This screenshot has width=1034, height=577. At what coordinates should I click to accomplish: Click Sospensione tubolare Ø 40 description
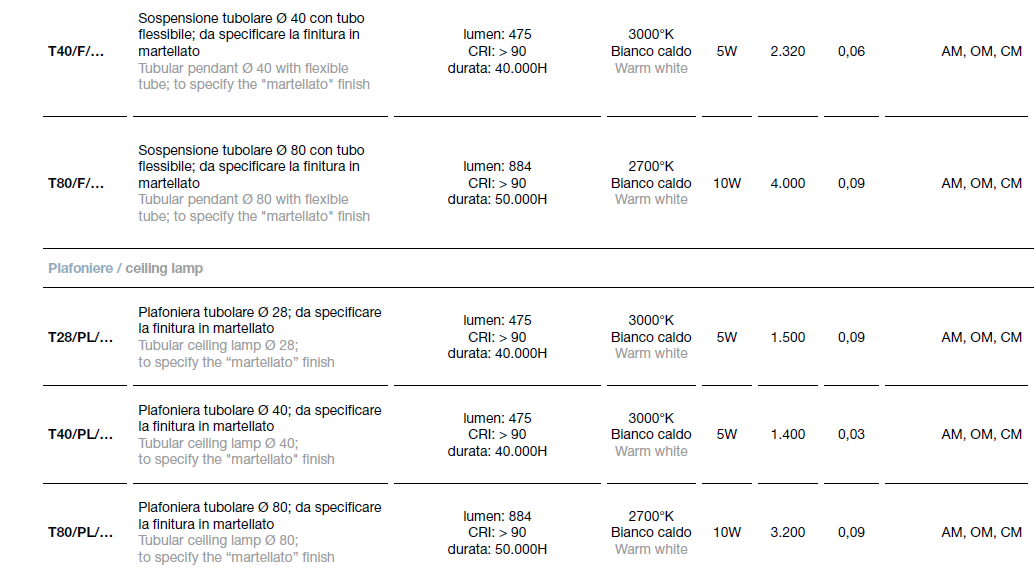tap(254, 51)
